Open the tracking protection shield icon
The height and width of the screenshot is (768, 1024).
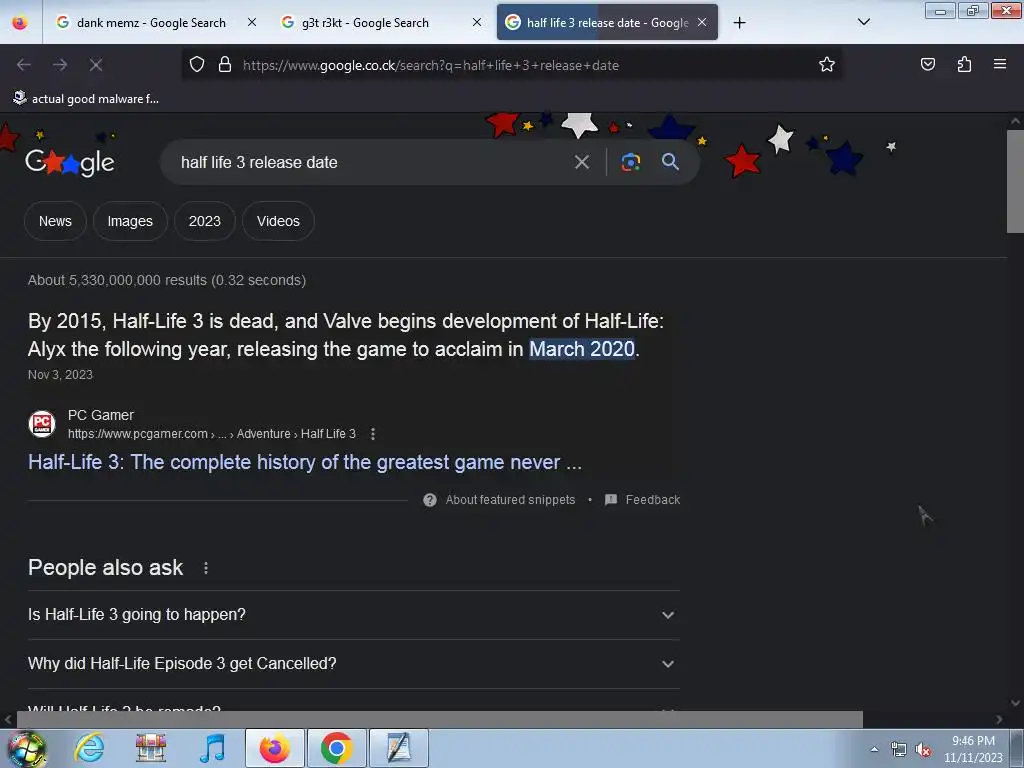[x=197, y=65]
